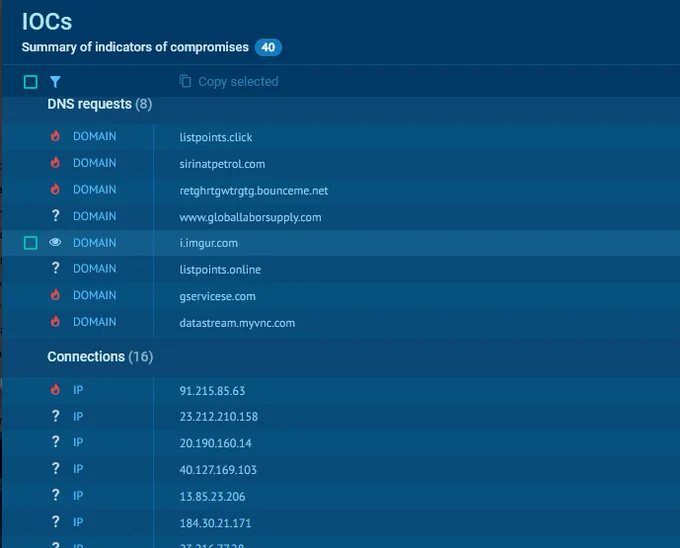Select the domain listpoints.online
680x548 pixels.
click(x=220, y=270)
